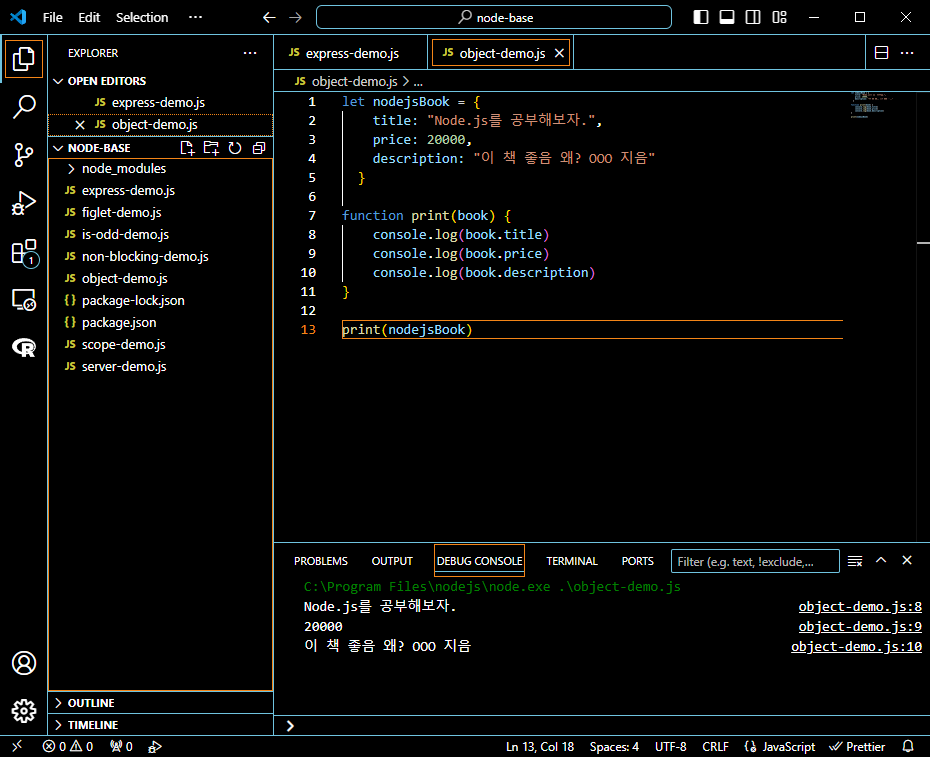Viewport: 930px width, 757px height.
Task: Toggle the Secondary Side Bar
Action: pyautogui.click(x=753, y=17)
